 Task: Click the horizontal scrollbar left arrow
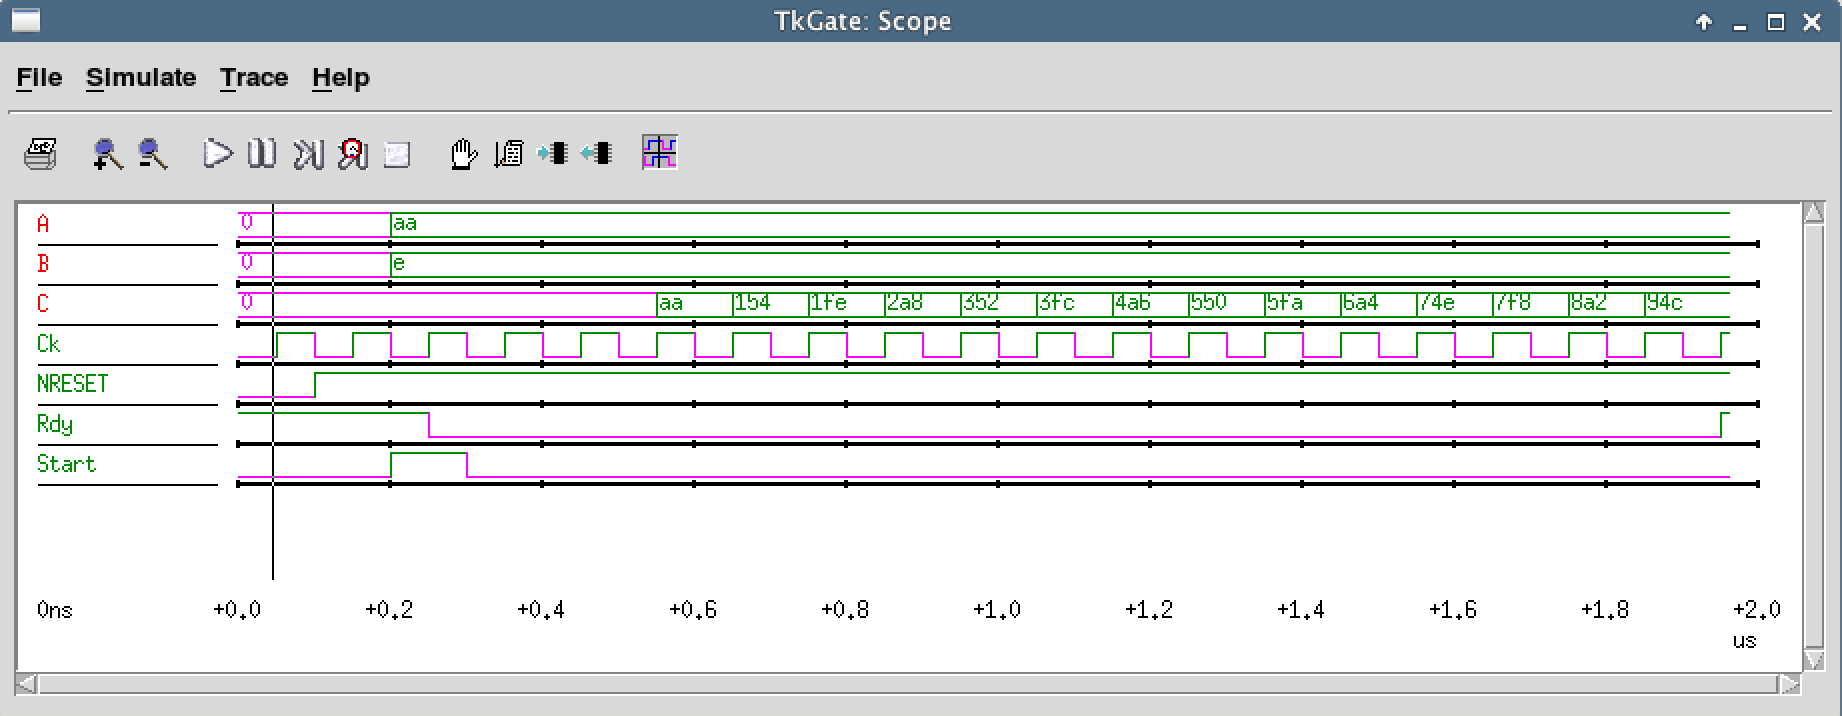point(27,684)
